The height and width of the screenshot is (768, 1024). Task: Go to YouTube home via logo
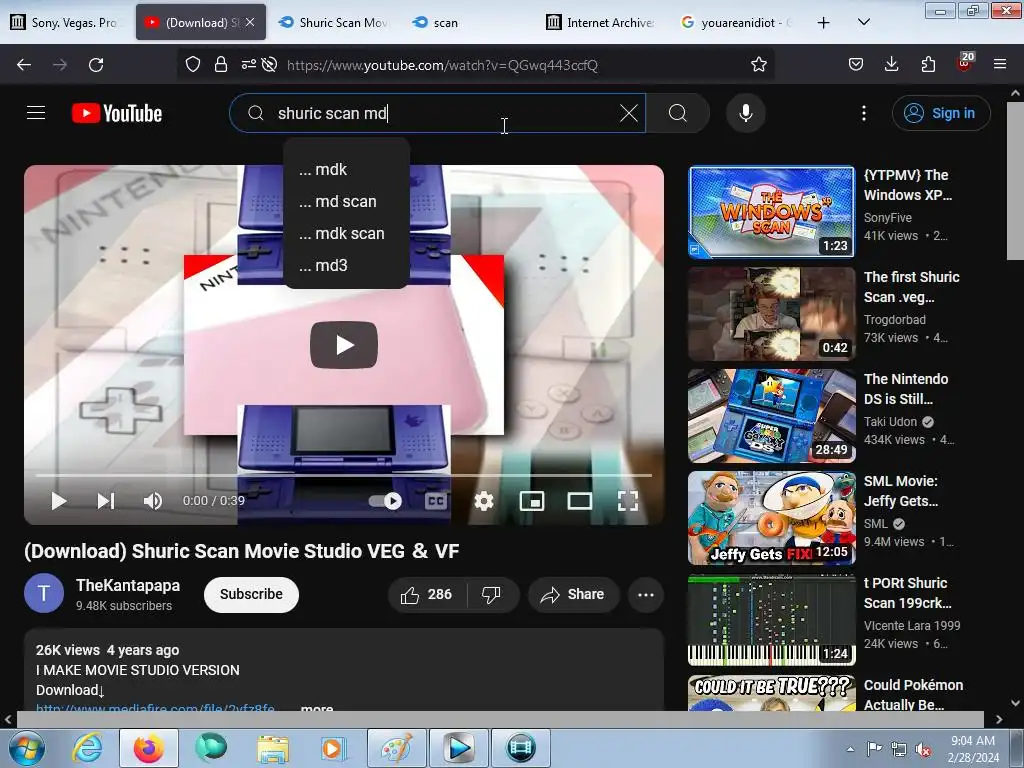(117, 114)
